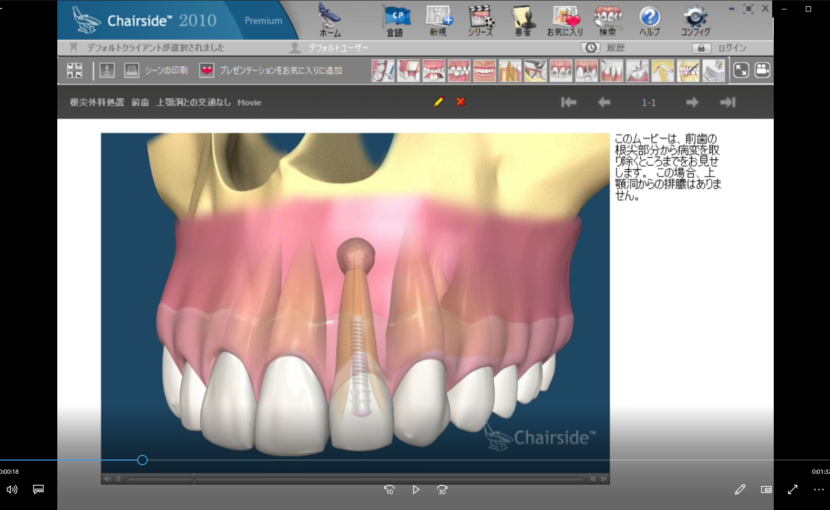This screenshot has height=510, width=830.
Task: Open the crooked teeth orthodontics category thumbnail
Action: click(459, 70)
